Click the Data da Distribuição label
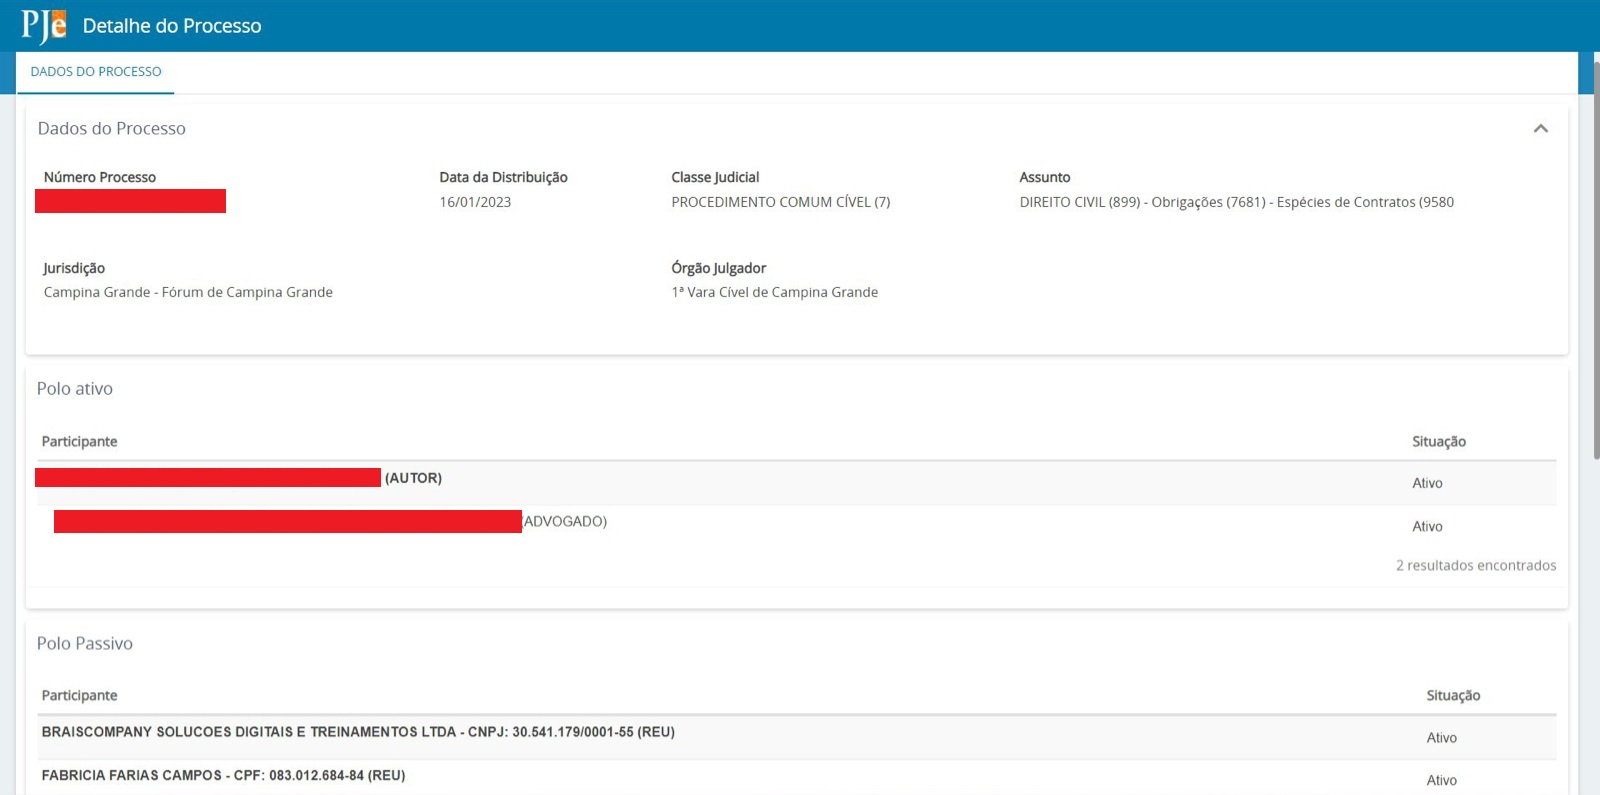The image size is (1600, 795). [x=503, y=177]
